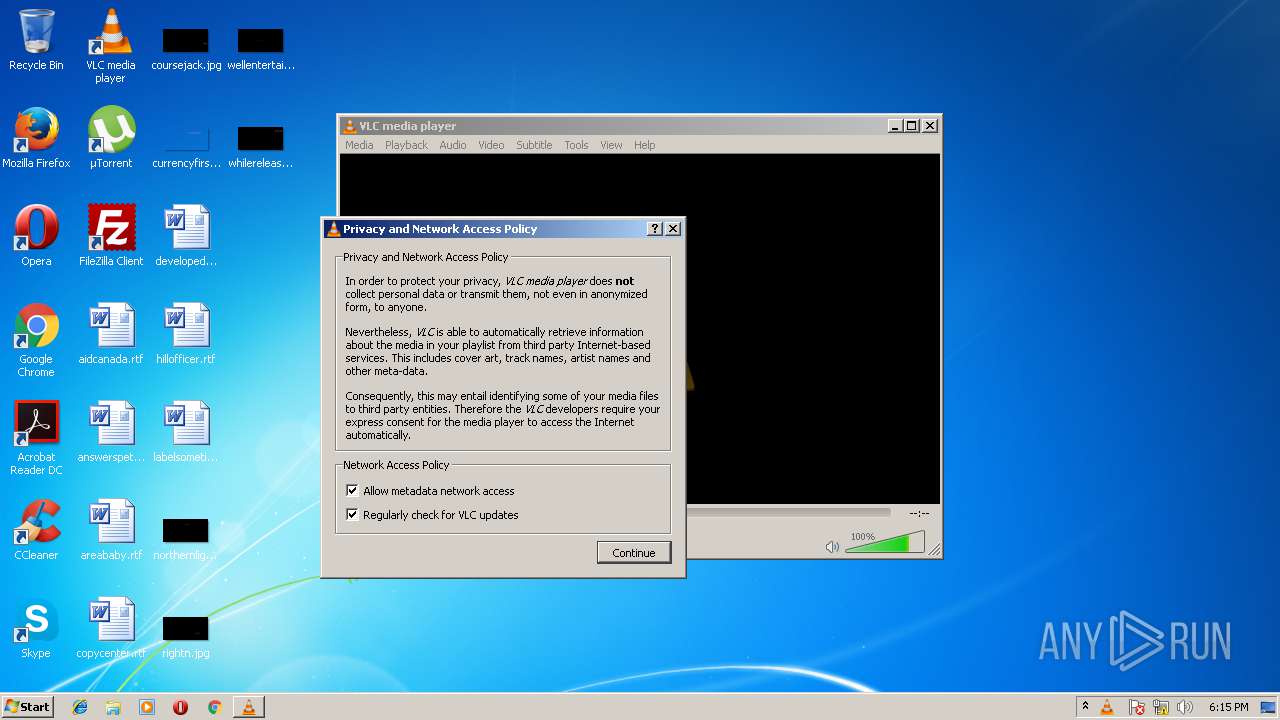The height and width of the screenshot is (720, 1280).
Task: Open Windows Explorer from taskbar
Action: click(113, 707)
